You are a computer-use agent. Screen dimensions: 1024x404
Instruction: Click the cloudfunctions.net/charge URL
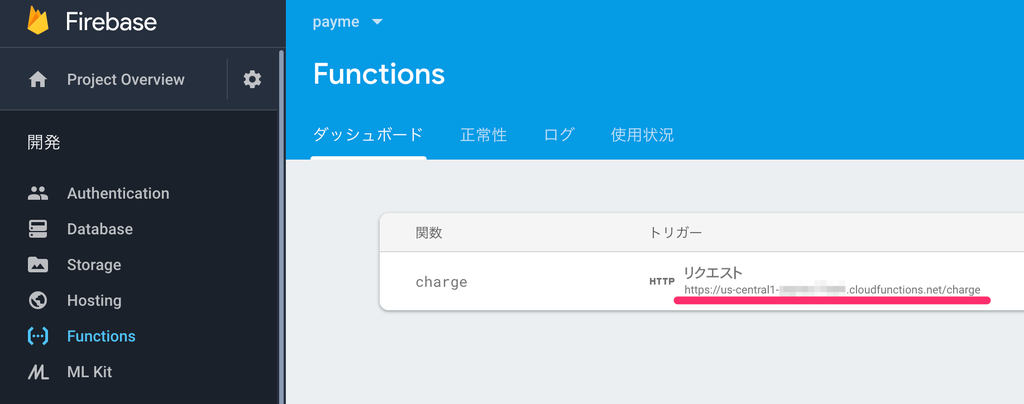coord(832,290)
